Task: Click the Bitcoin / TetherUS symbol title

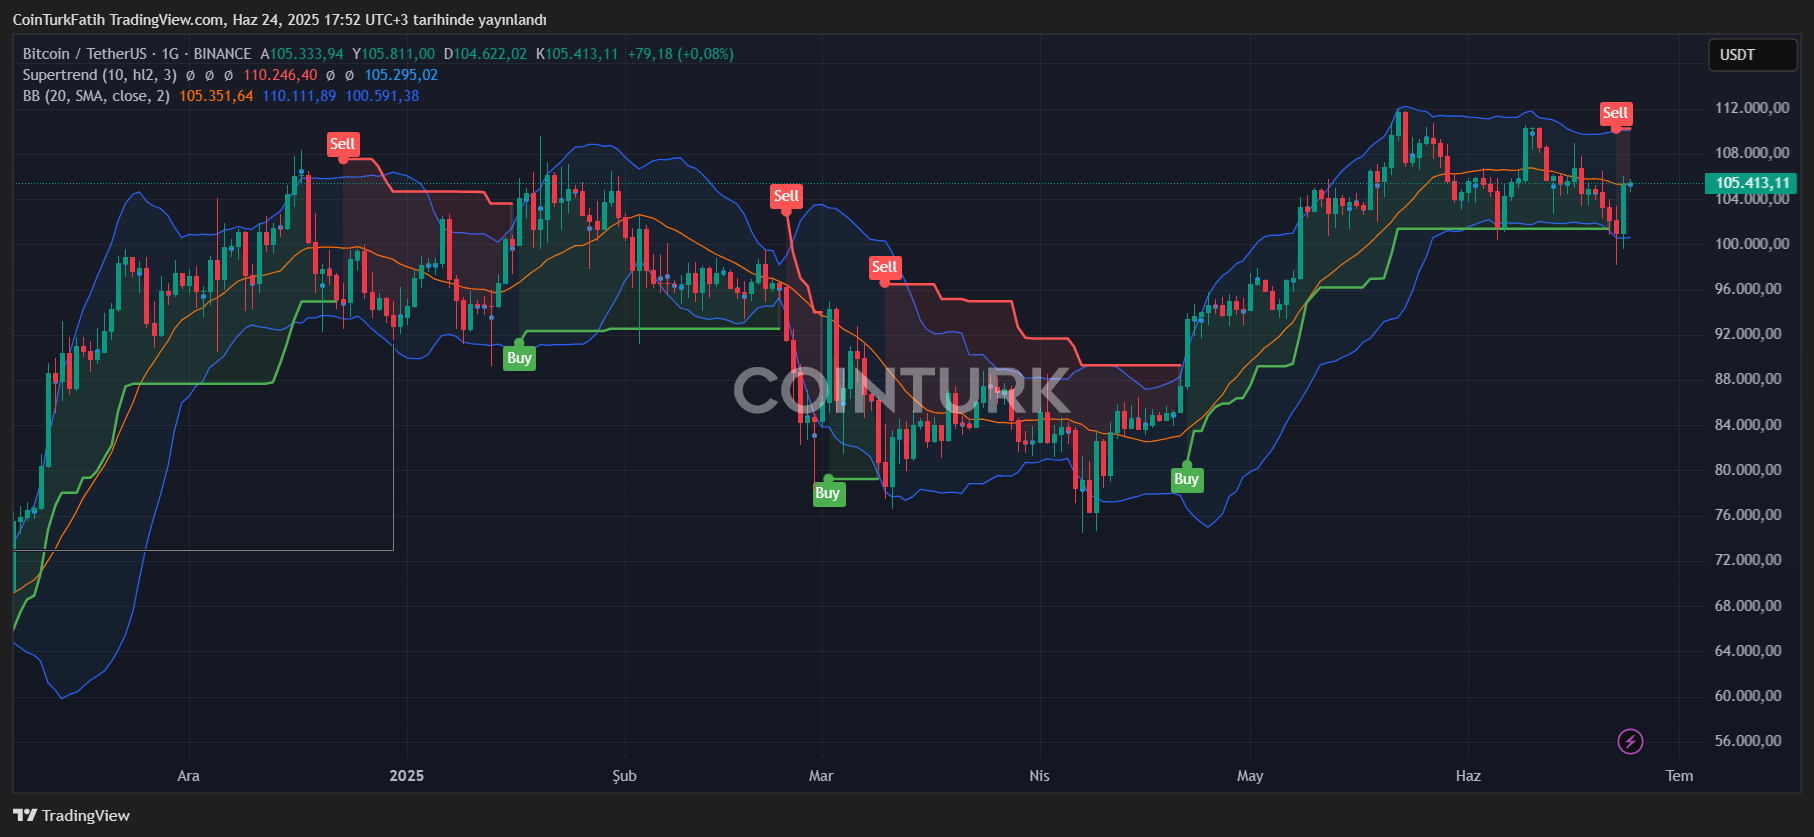Action: (x=85, y=54)
